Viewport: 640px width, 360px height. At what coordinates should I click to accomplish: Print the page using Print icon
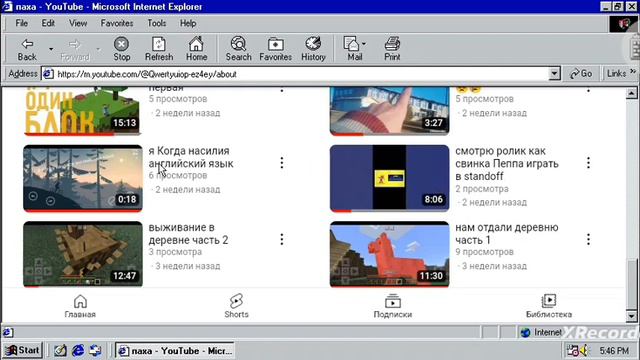(392, 49)
